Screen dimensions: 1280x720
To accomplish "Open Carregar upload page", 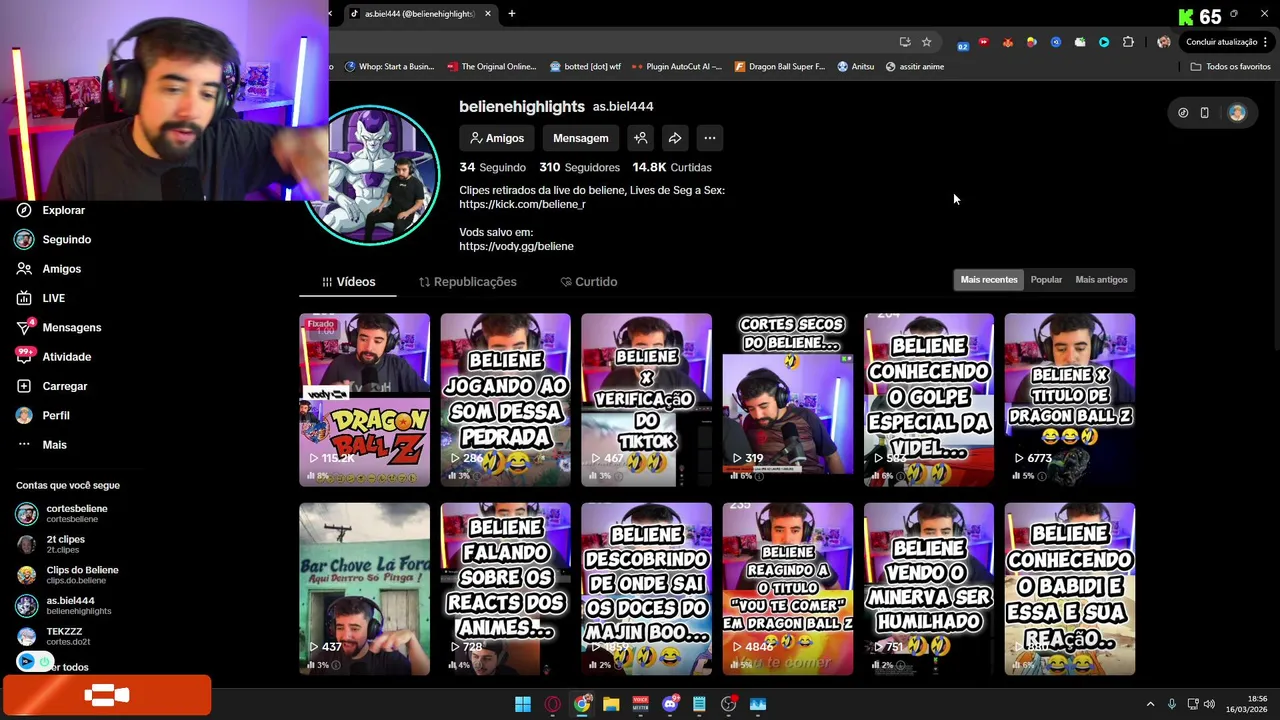I will [51, 386].
